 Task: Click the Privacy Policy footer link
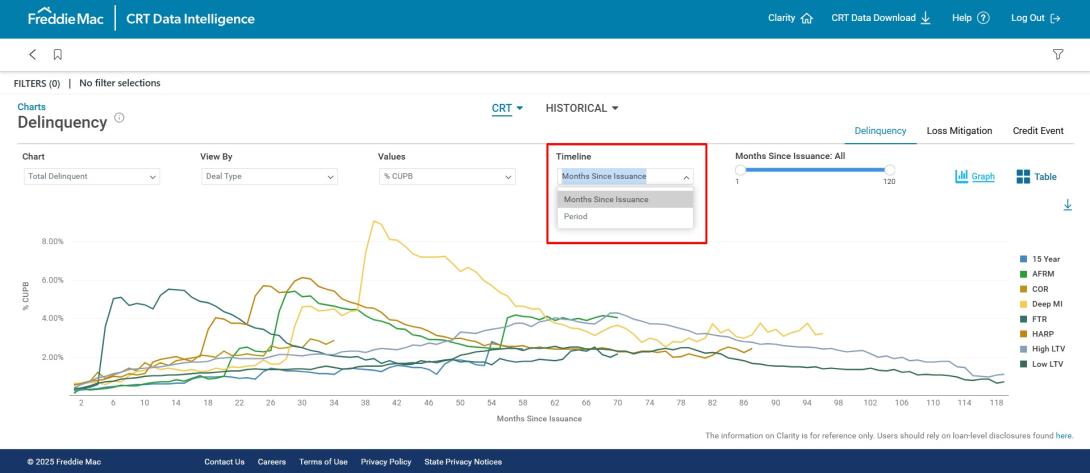[x=386, y=462]
